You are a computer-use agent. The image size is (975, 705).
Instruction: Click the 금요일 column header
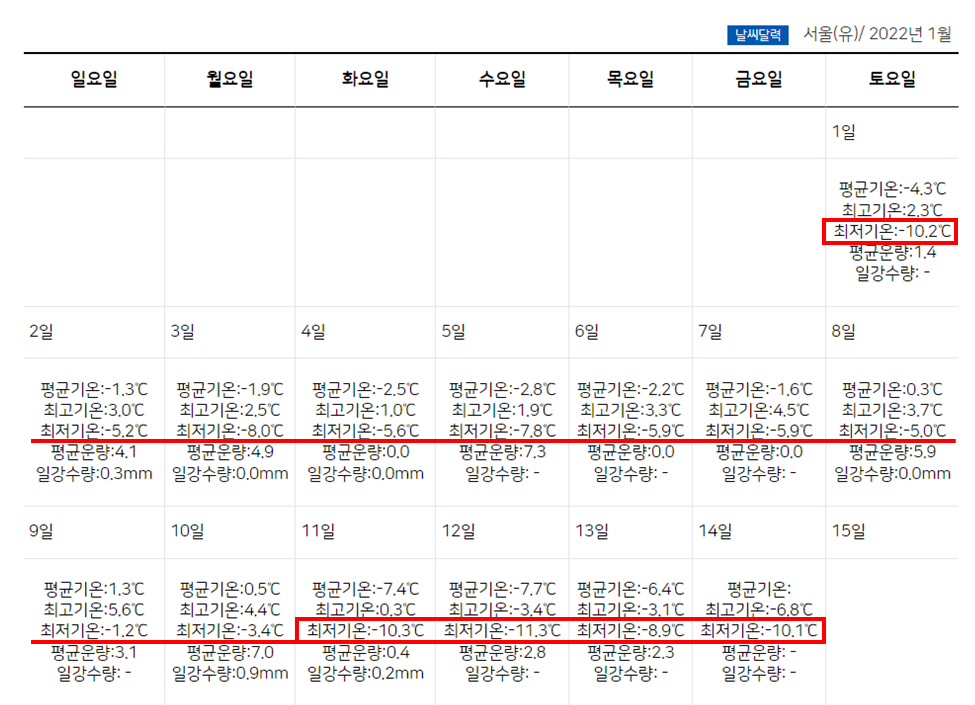(759, 79)
